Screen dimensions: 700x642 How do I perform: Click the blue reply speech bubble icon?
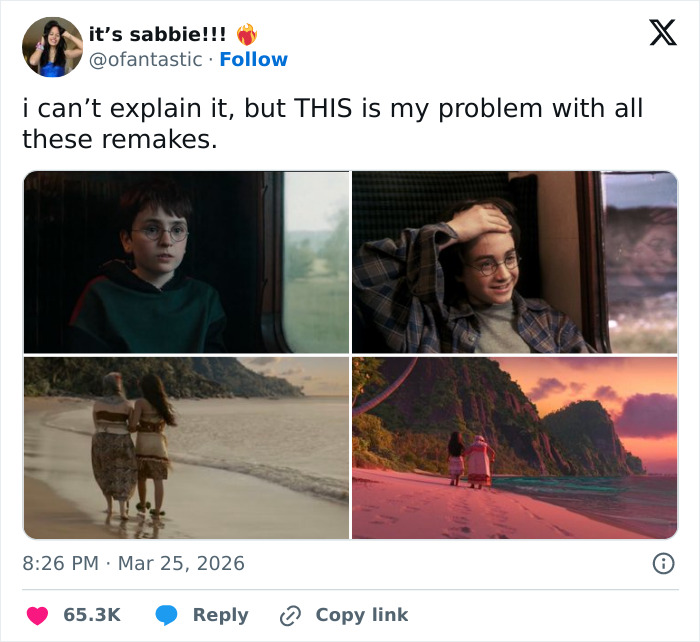coord(166,615)
